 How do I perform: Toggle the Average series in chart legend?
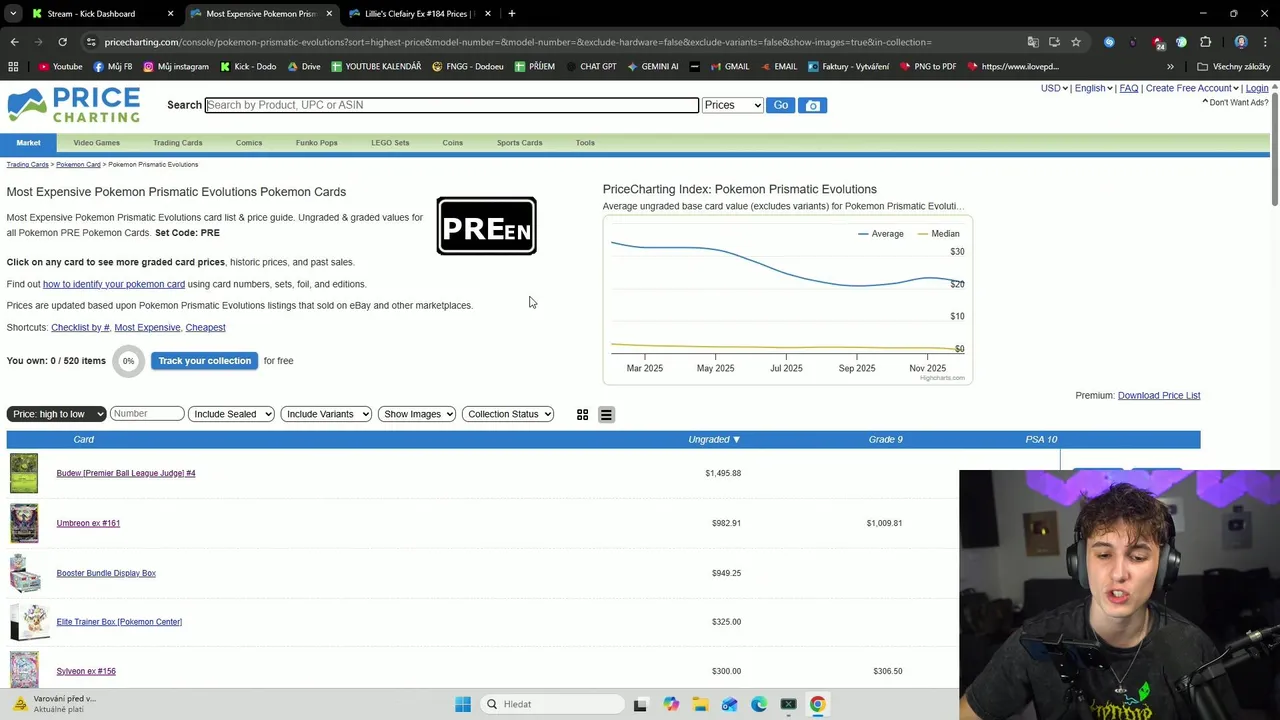(x=880, y=234)
